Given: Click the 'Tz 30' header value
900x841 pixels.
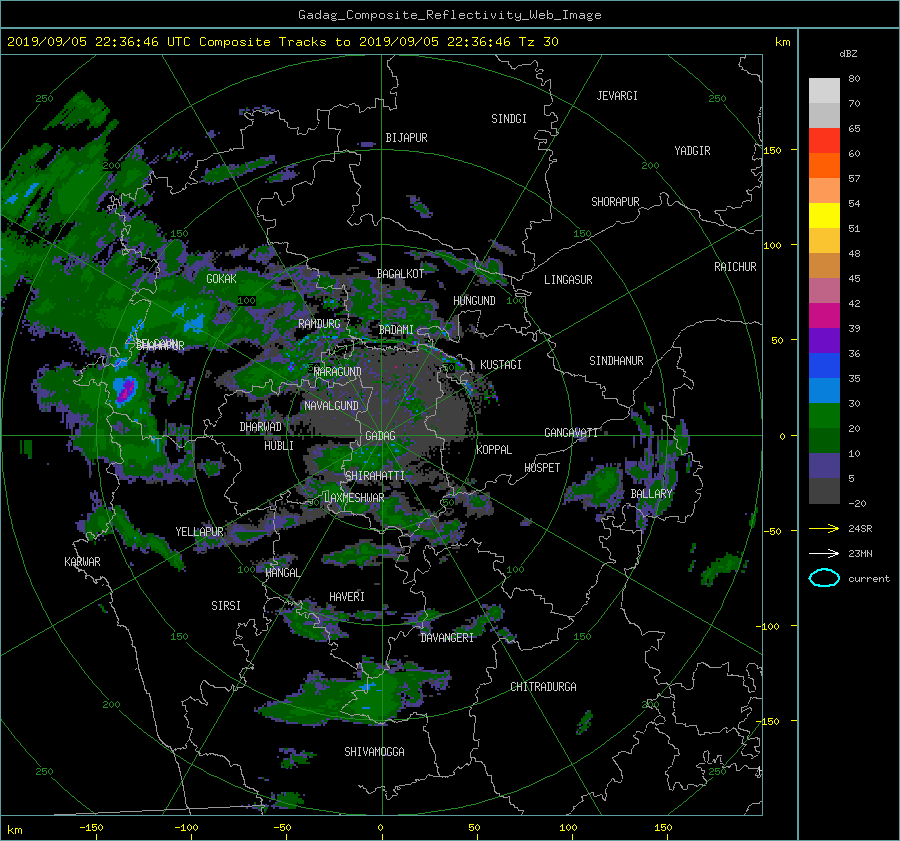Looking at the screenshot, I should point(538,42).
